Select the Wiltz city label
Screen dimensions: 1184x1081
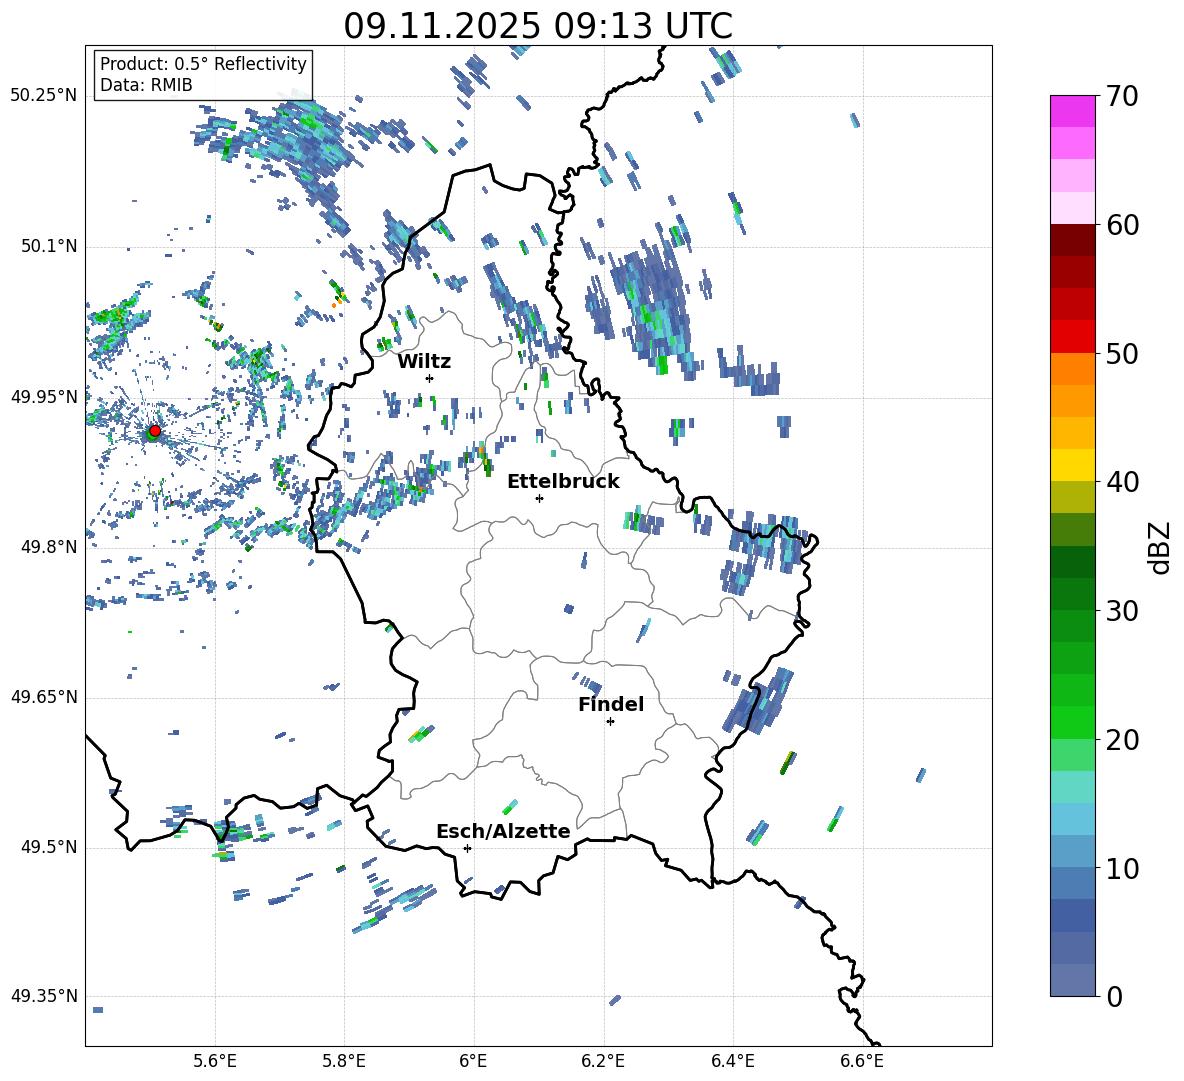[424, 362]
